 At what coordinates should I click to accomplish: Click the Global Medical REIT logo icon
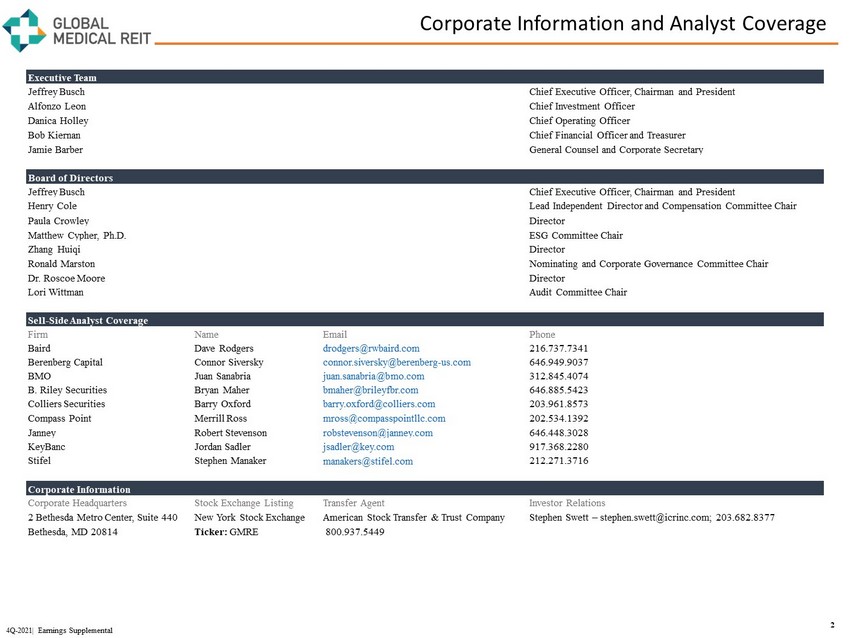(25, 29)
